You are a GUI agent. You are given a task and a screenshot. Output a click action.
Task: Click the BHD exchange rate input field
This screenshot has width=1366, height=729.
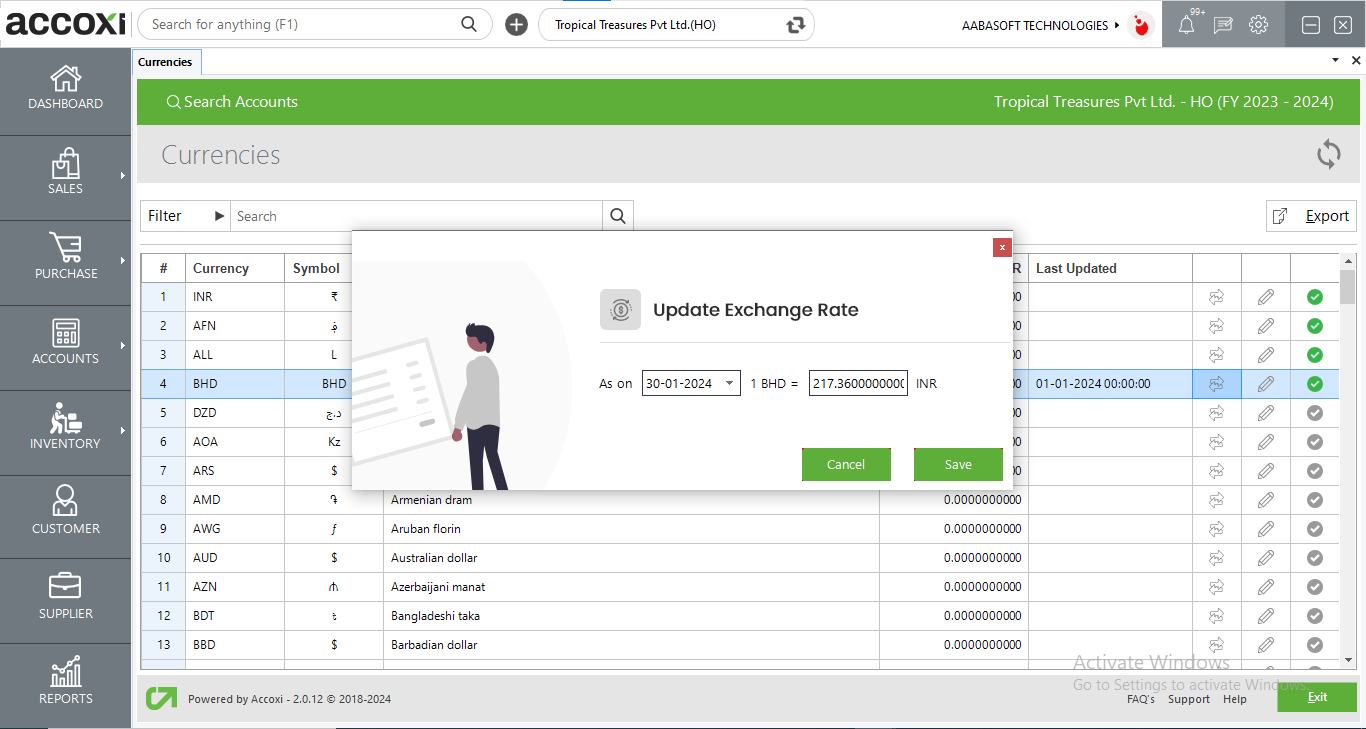pyautogui.click(x=857, y=383)
